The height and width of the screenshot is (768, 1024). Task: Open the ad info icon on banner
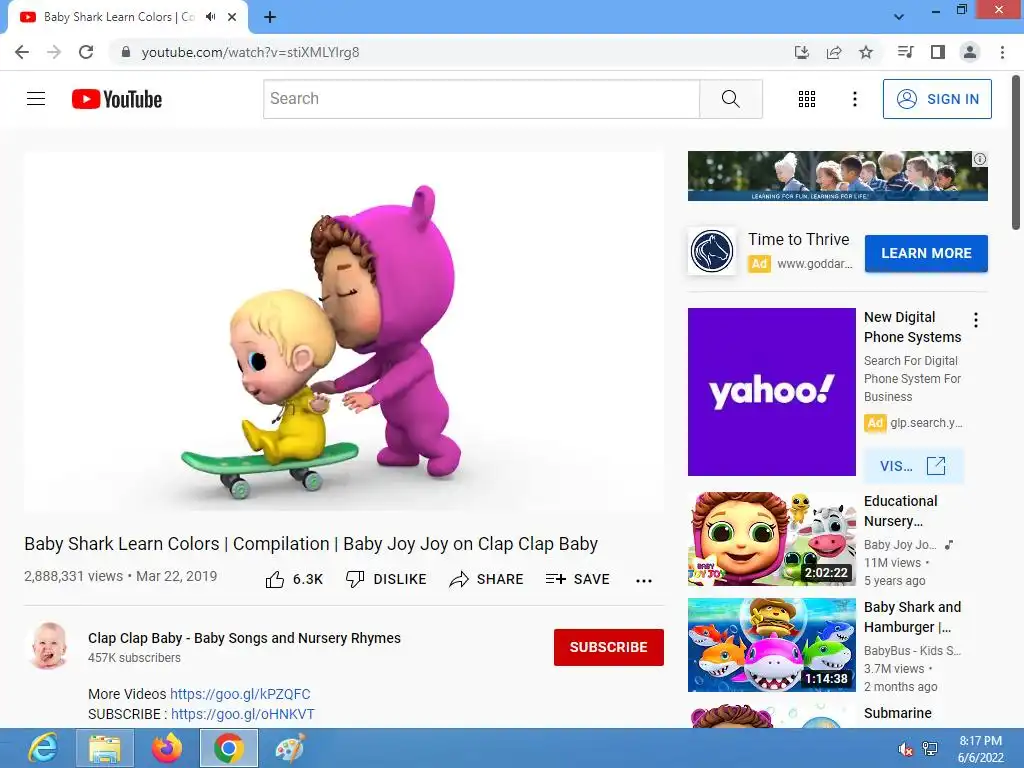coord(980,159)
